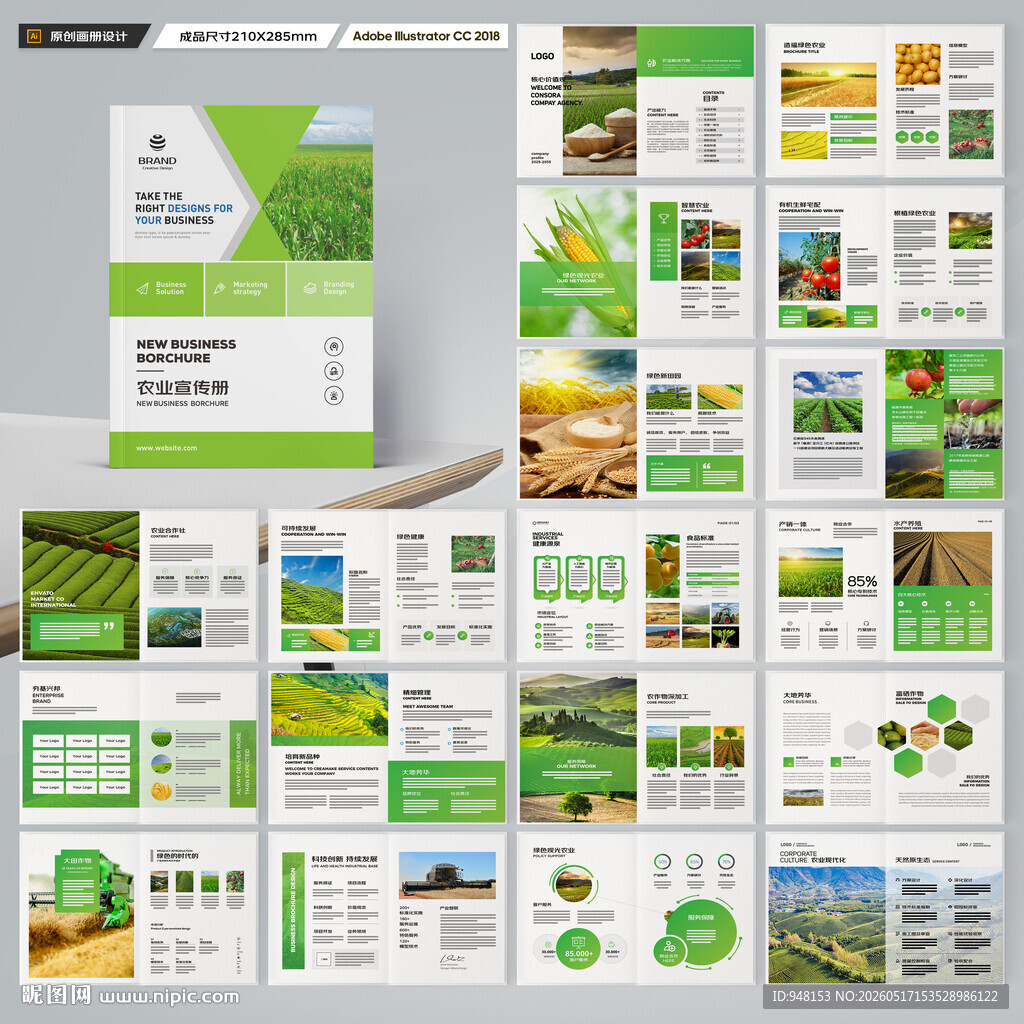The width and height of the screenshot is (1024, 1024).
Task: Click the 天然原生态 heading
Action: point(911,860)
